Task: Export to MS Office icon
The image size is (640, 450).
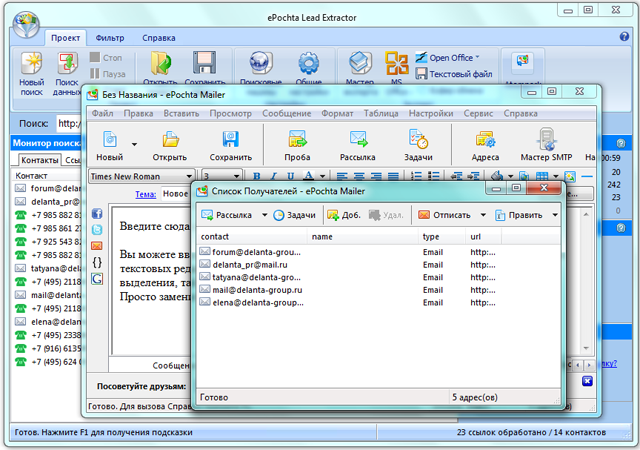Action: pos(396,63)
